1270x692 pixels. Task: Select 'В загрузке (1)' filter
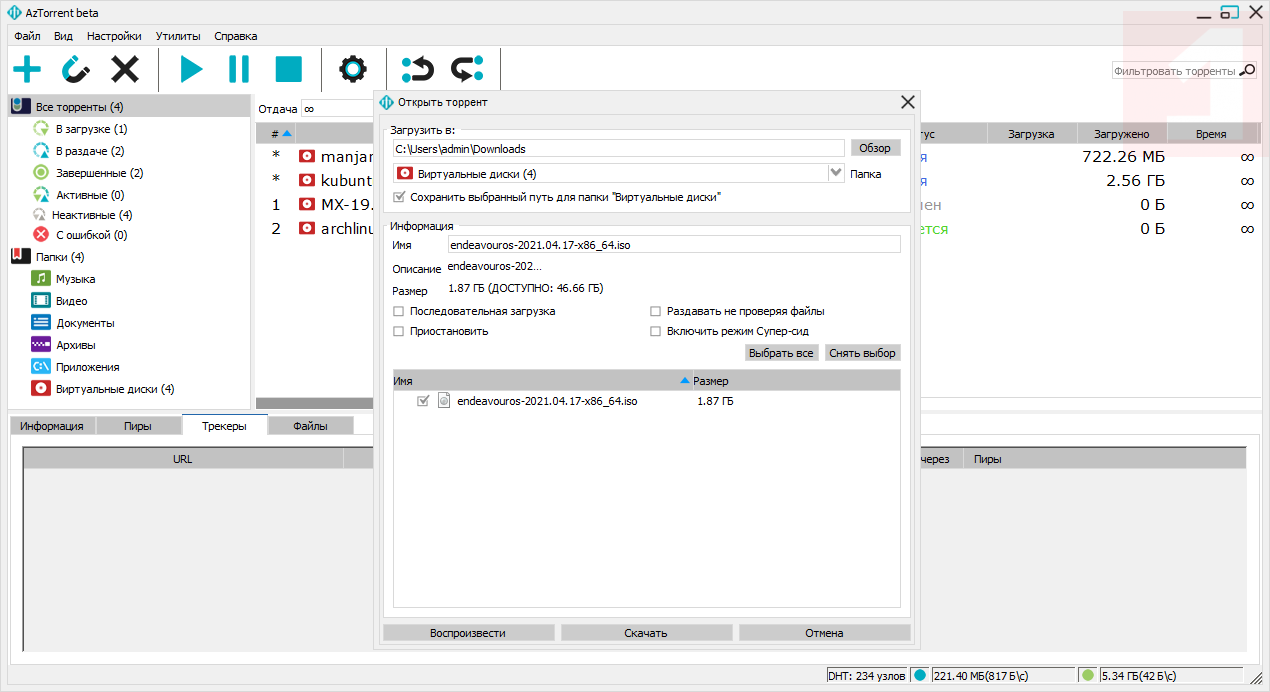(x=91, y=129)
